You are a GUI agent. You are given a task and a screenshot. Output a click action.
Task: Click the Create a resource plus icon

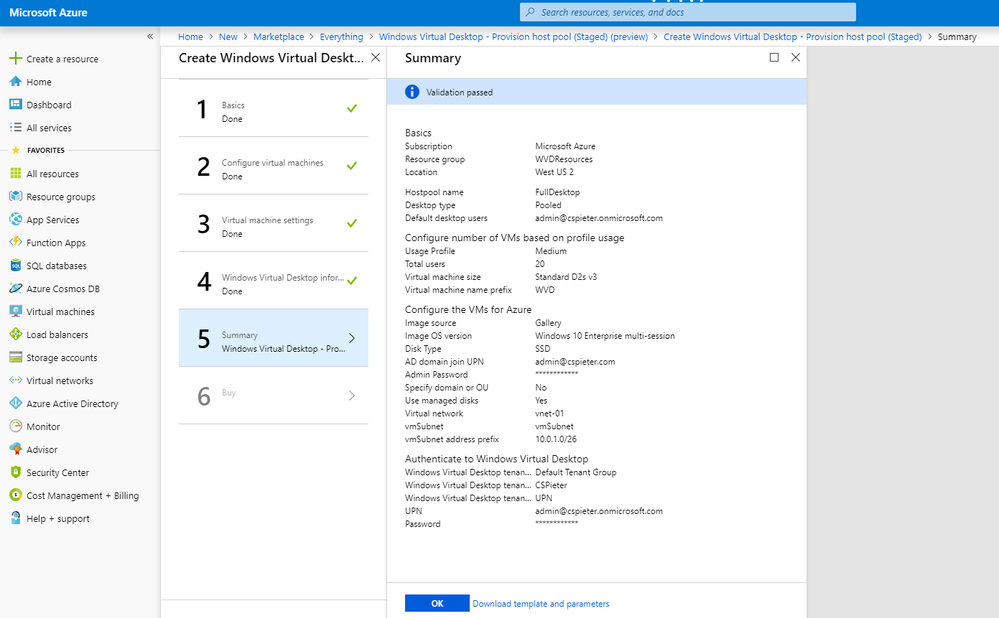(x=15, y=59)
